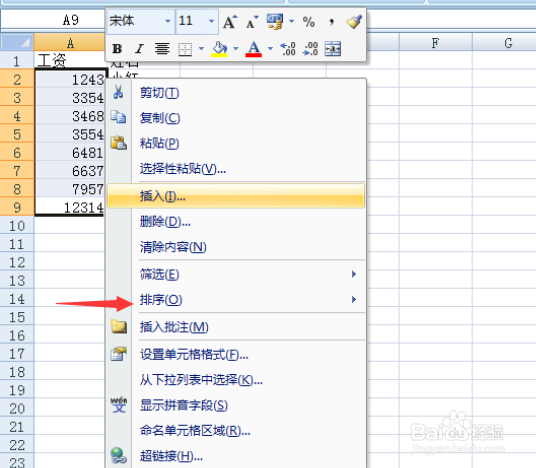
Task: Select row 20 header
Action: tap(17, 408)
